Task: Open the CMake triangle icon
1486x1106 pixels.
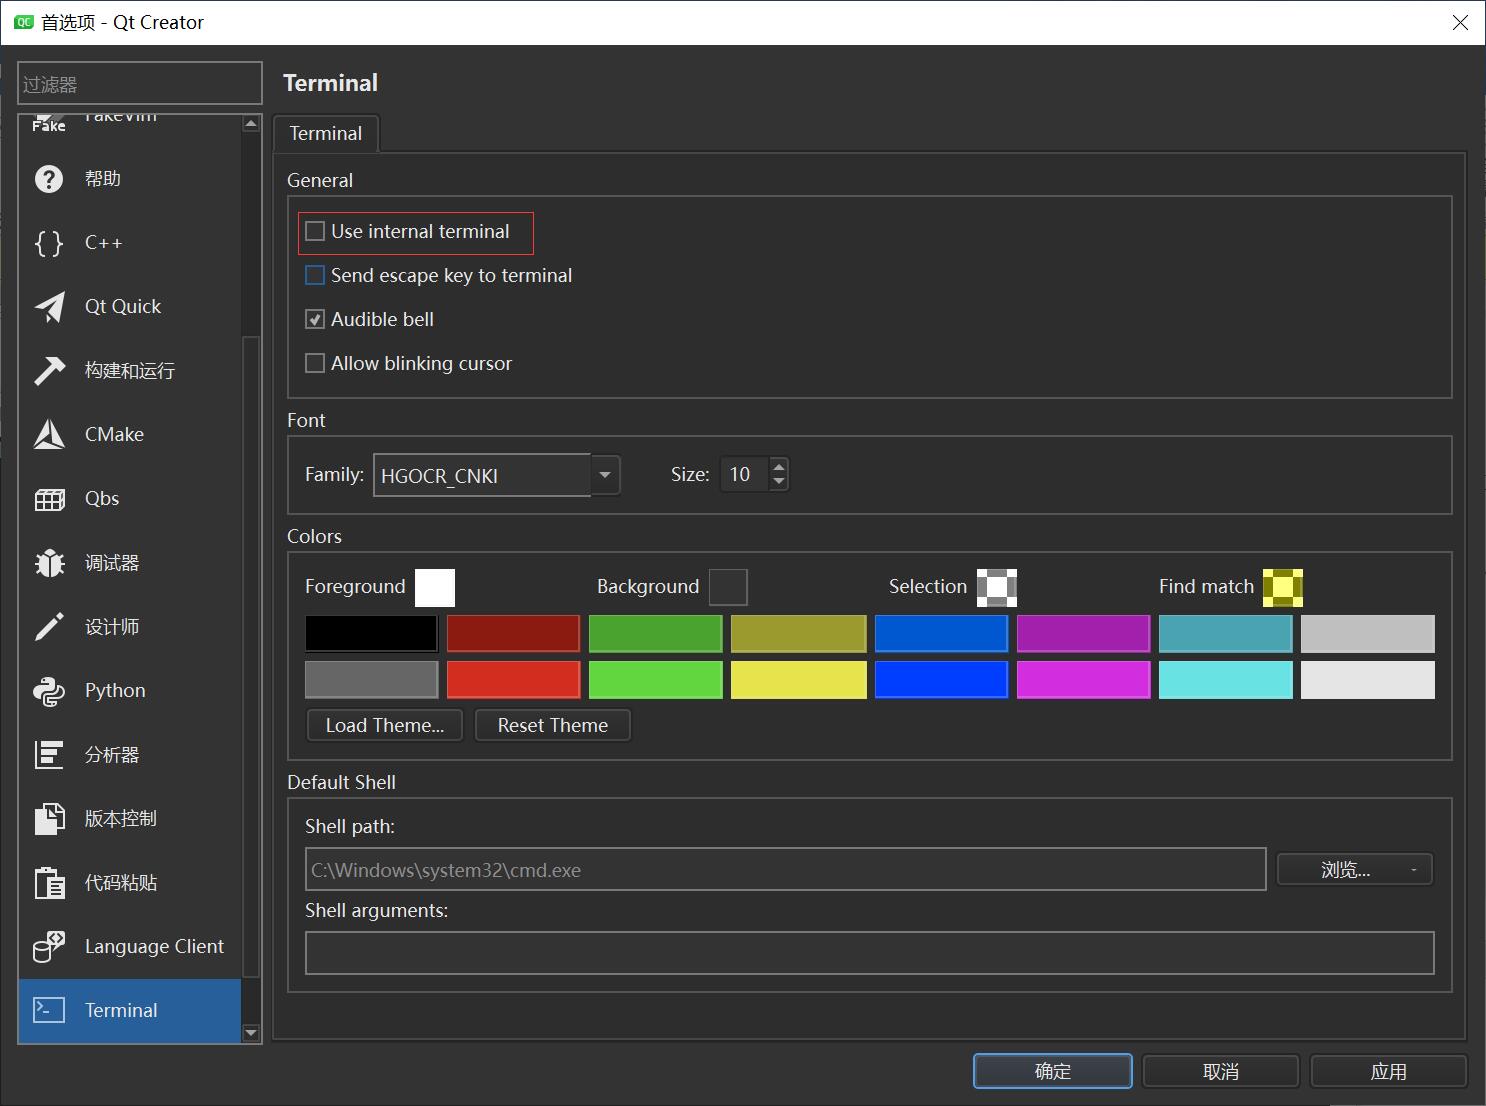Action: [x=49, y=435]
